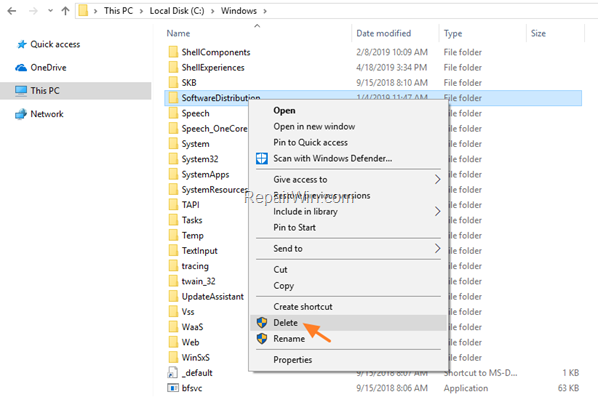Click the Speech folder icon

pos(173,113)
